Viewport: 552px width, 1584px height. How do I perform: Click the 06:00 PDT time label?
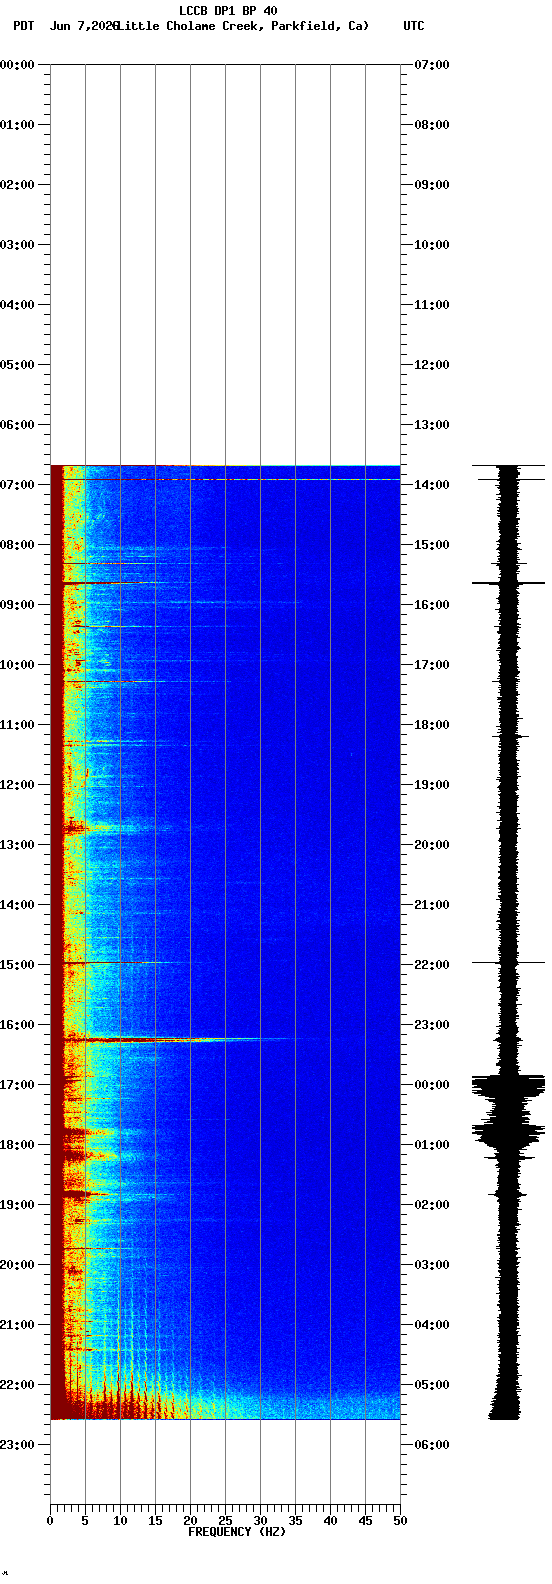pos(17,425)
